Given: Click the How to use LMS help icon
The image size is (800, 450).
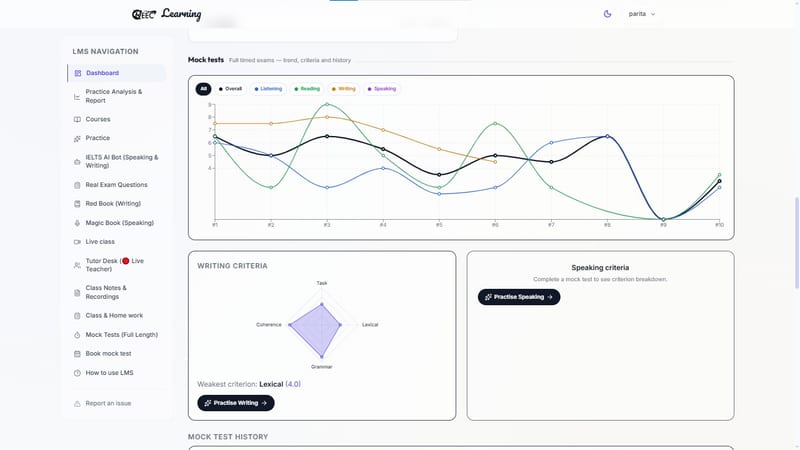Looking at the screenshot, I should point(77,373).
